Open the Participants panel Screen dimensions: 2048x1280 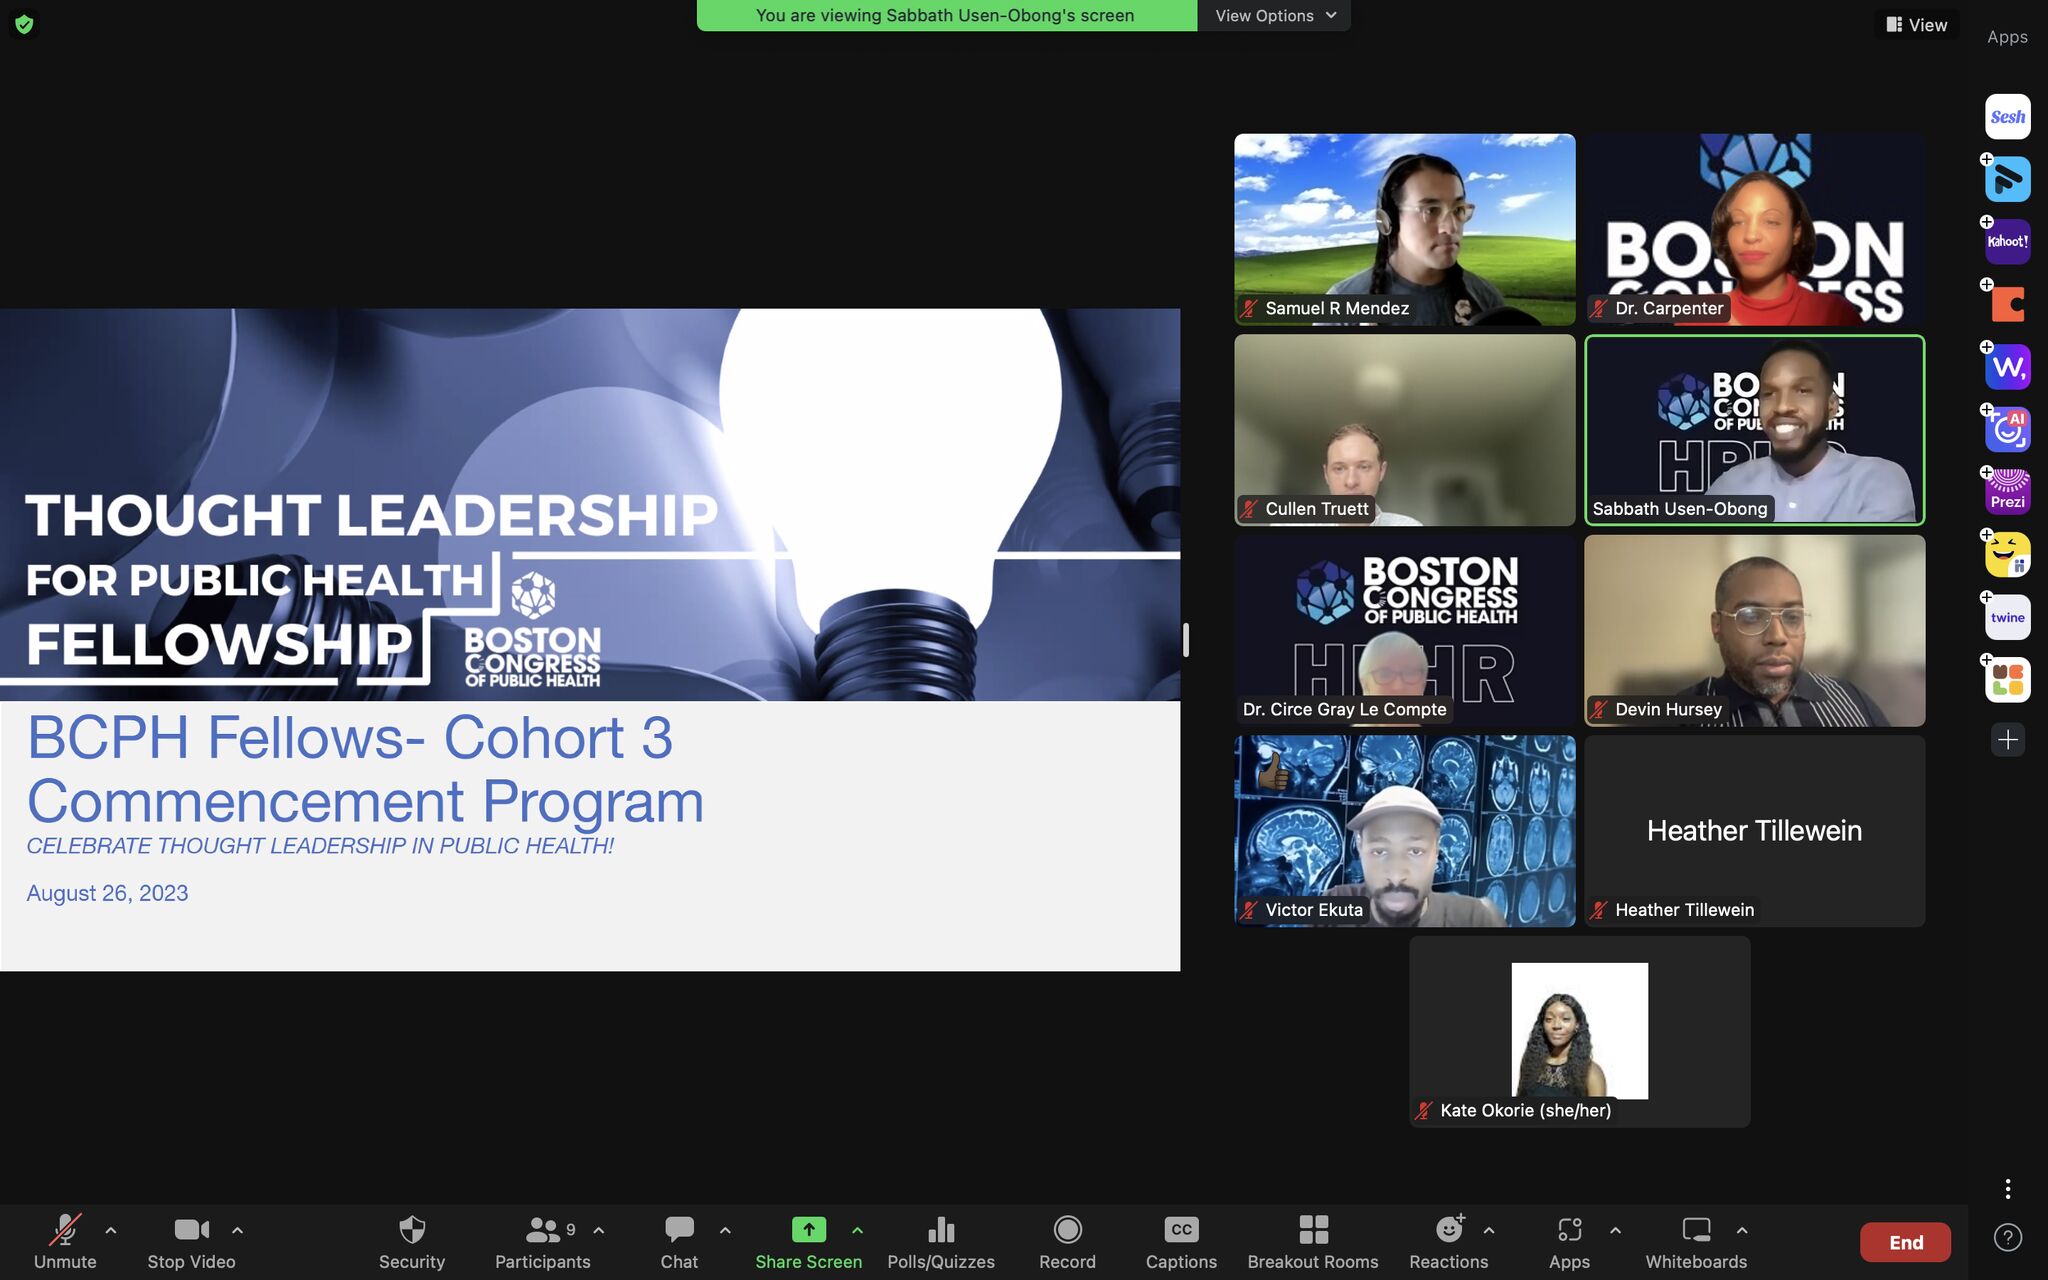coord(543,1242)
